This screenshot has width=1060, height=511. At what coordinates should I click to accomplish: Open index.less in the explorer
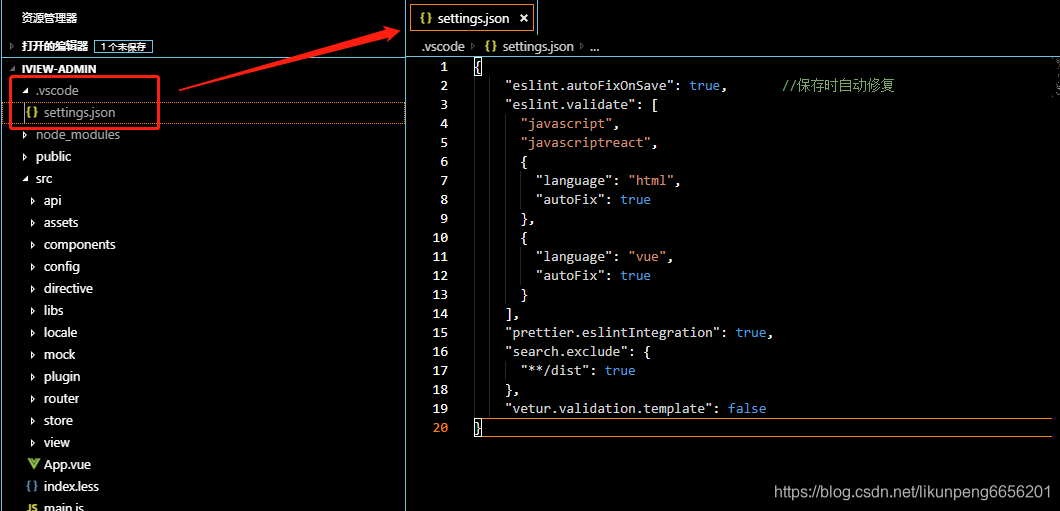click(x=71, y=486)
